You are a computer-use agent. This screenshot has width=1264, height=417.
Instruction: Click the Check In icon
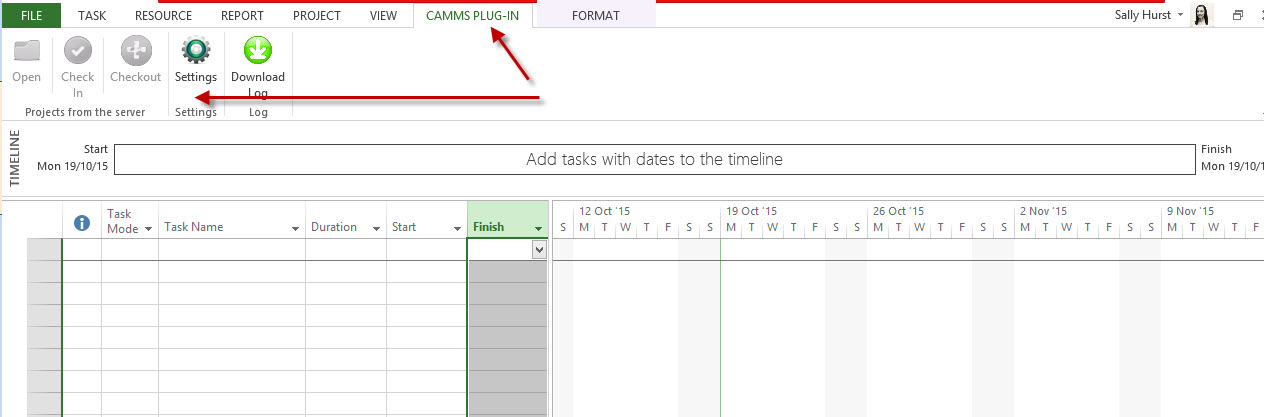pos(77,52)
